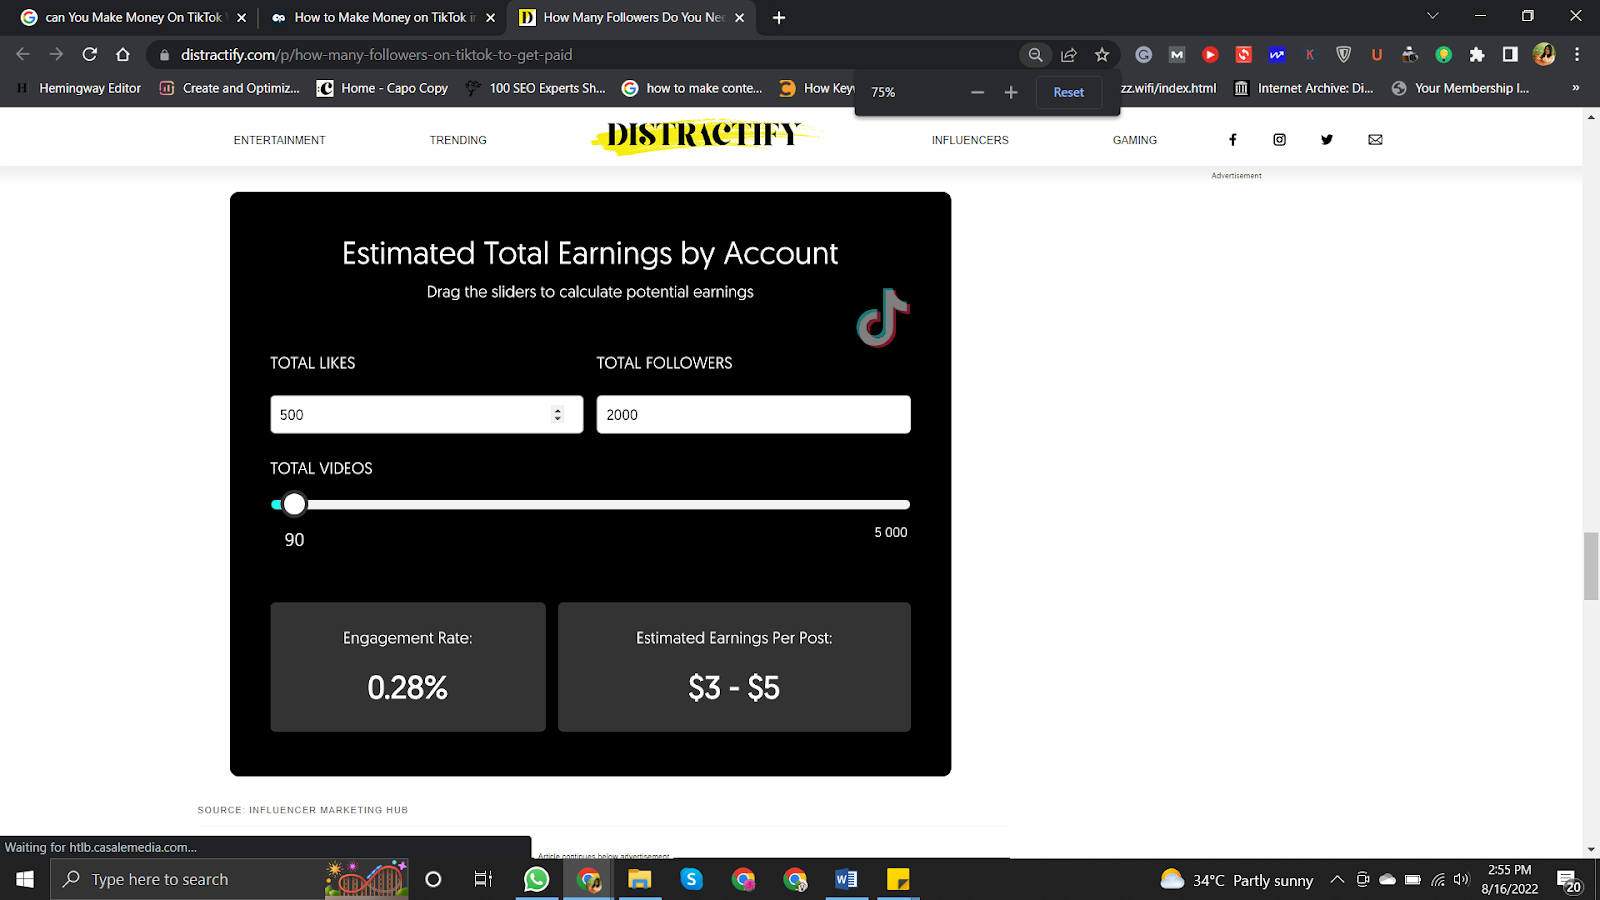The image size is (1600, 900).
Task: Click the red YouTube-style extension icon
Action: (1210, 55)
